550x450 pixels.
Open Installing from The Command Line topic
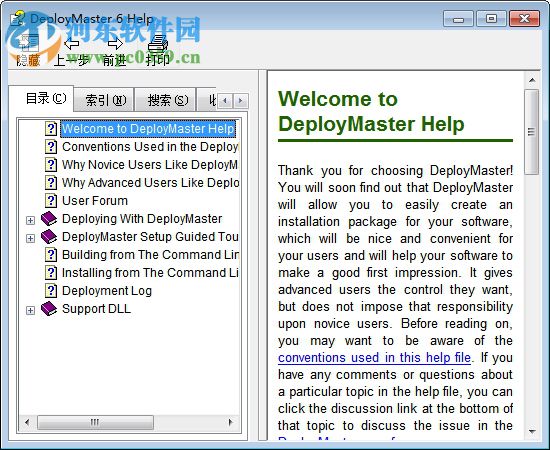pos(150,273)
